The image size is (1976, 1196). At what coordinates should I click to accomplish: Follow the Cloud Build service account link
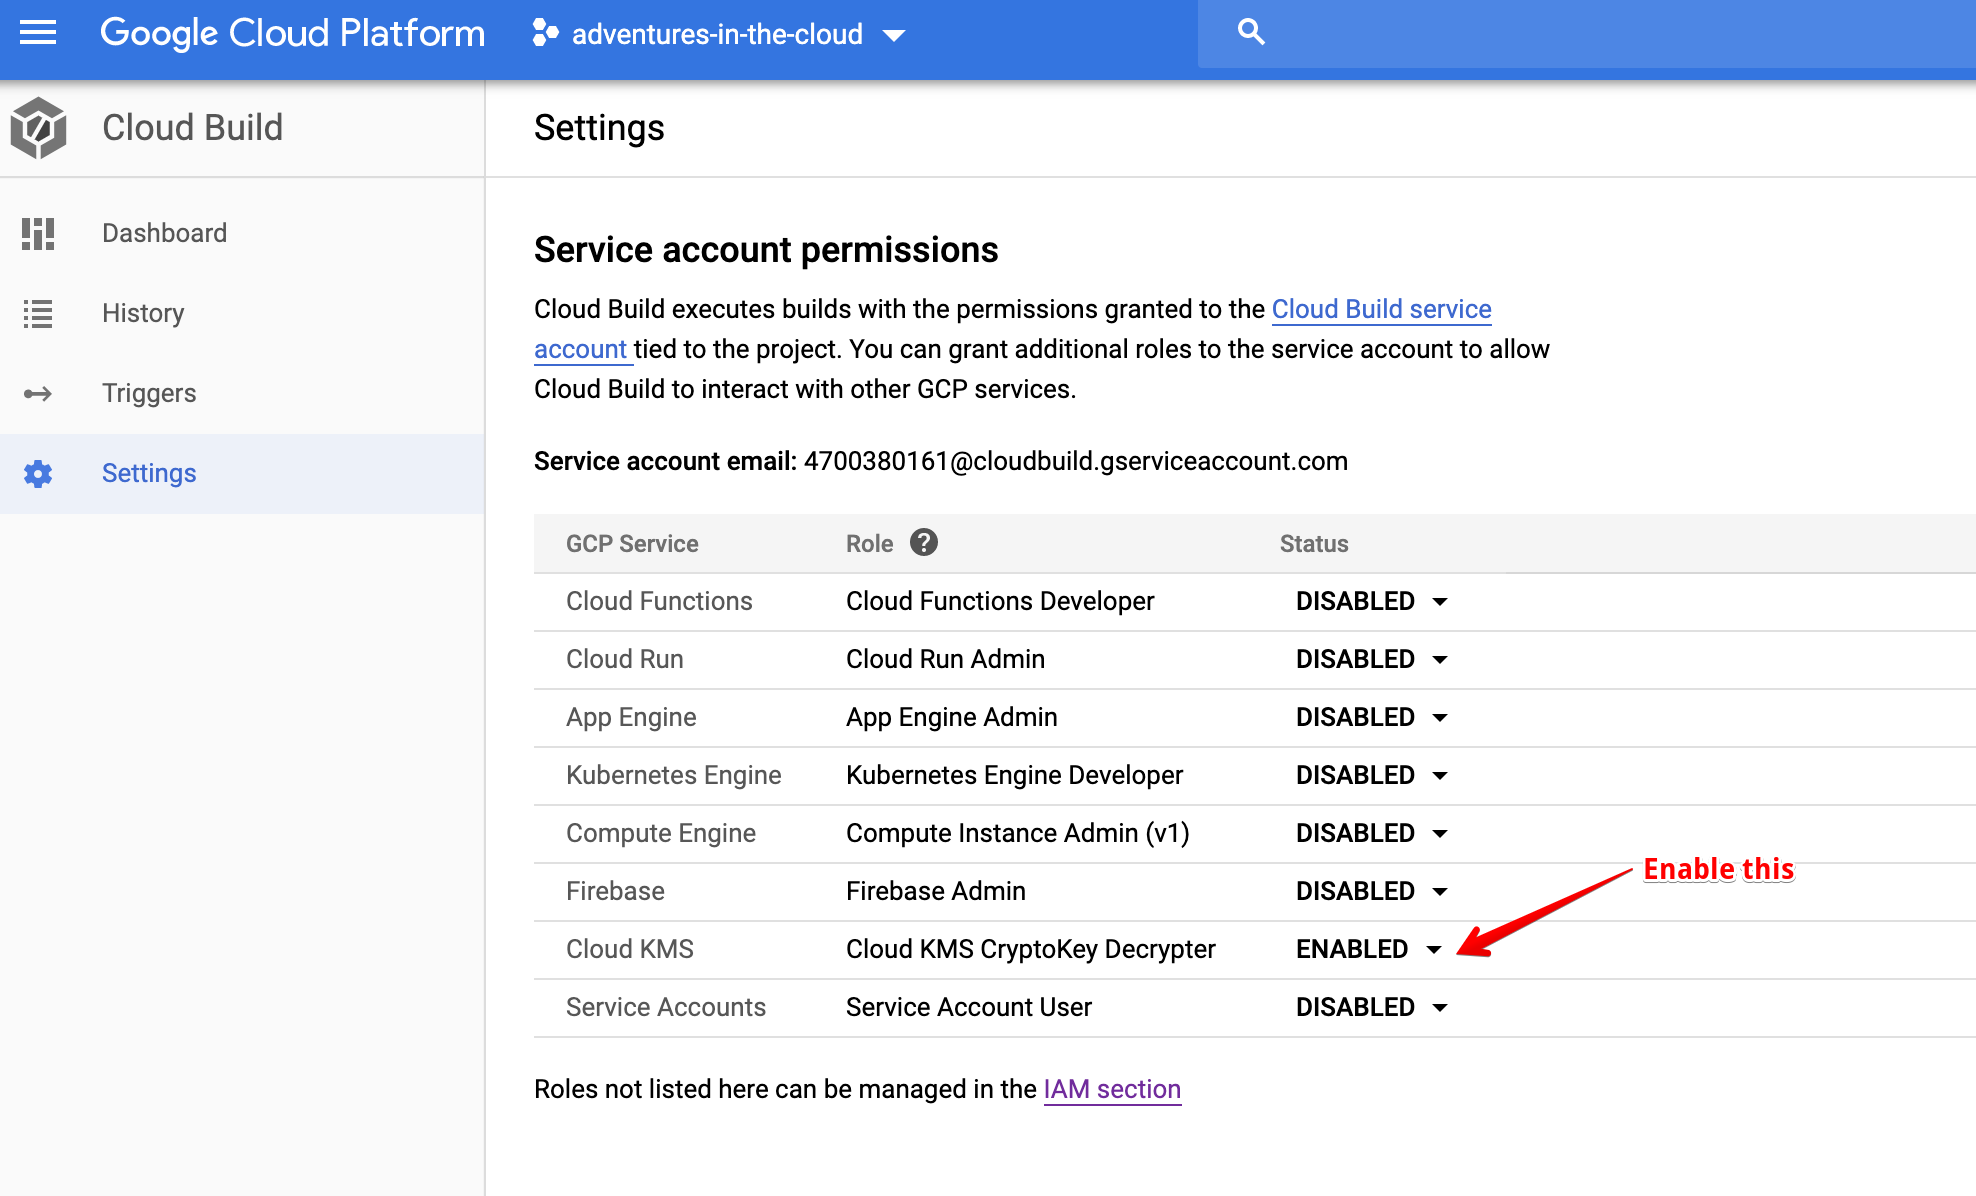coord(1380,309)
